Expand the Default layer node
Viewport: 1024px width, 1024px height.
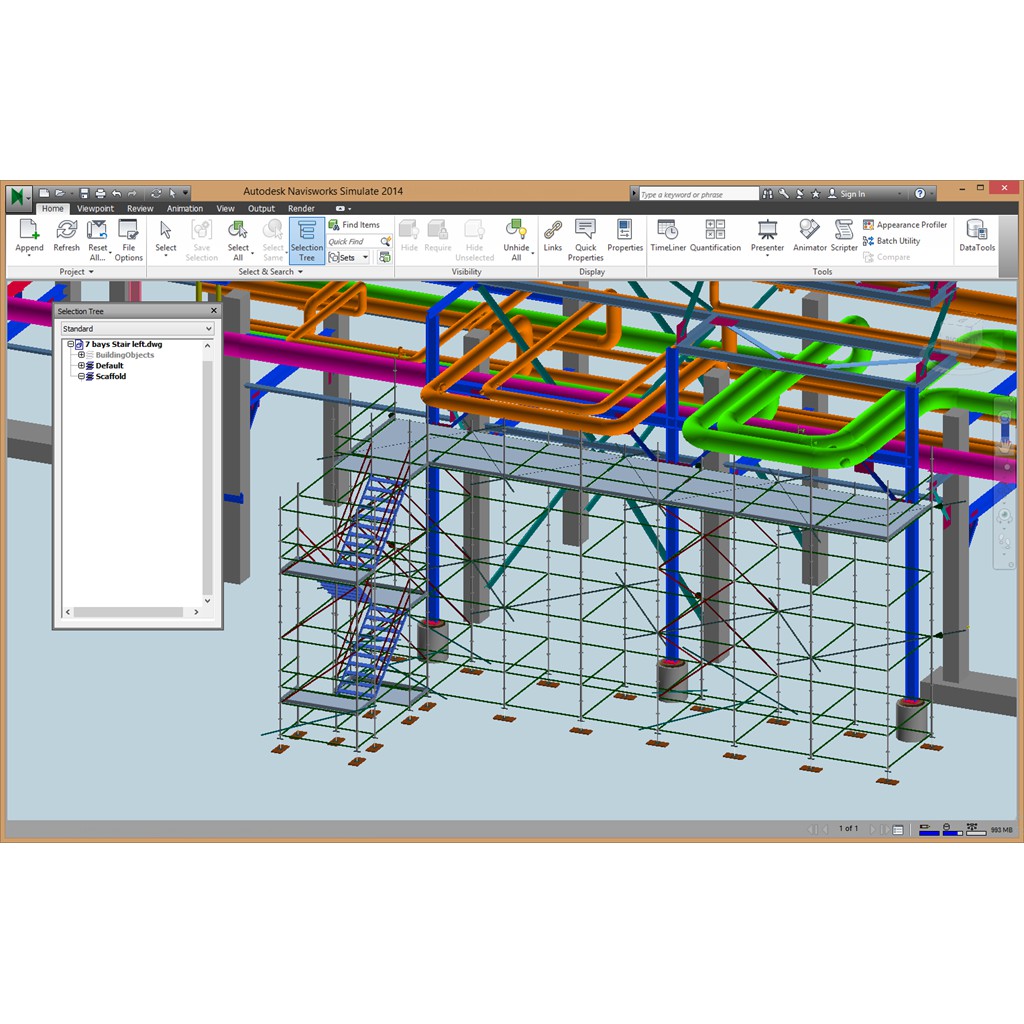point(81,366)
